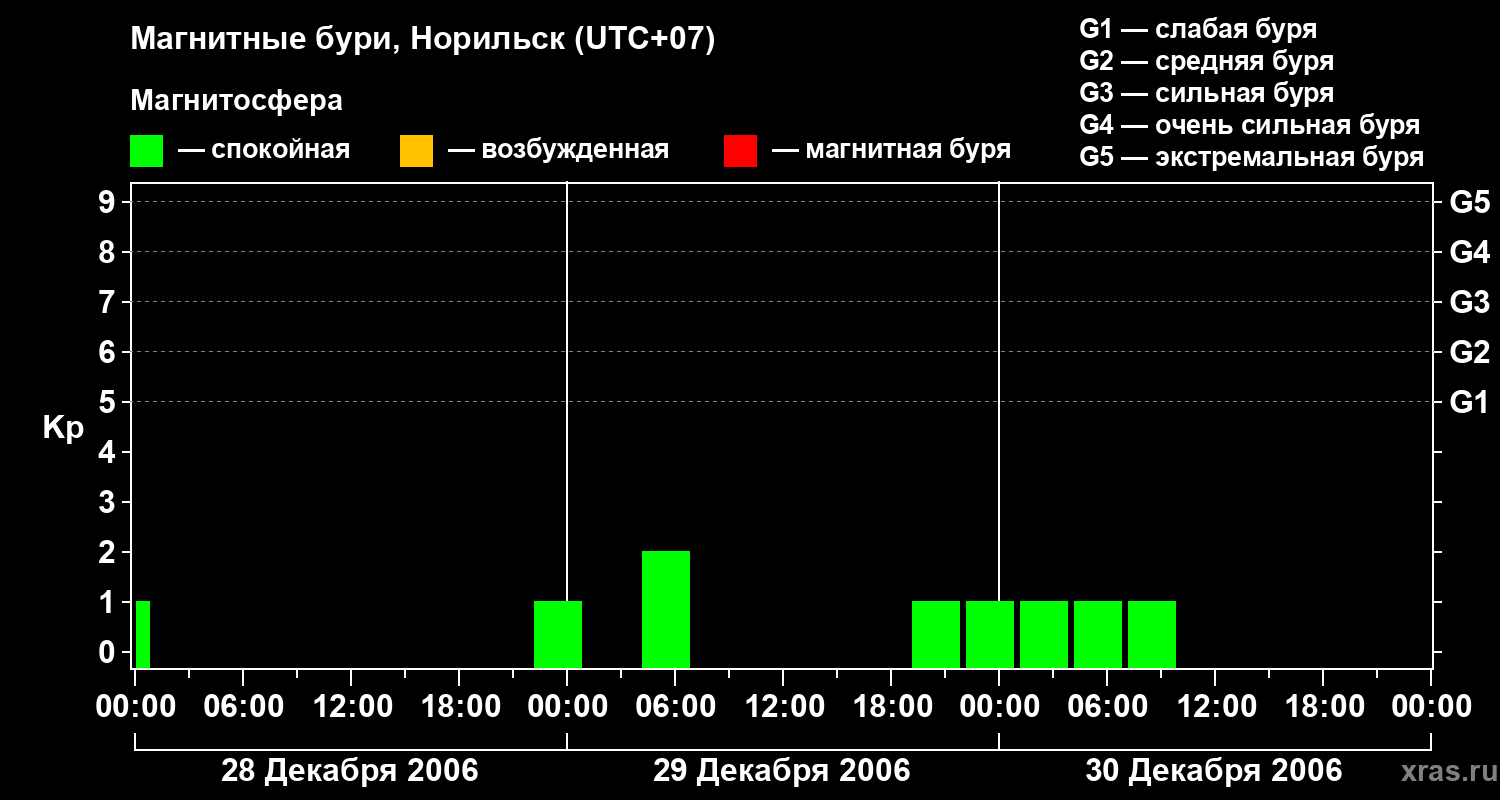Click the green 'спокойная' legend swatch
The height and width of the screenshot is (800, 1500).
click(x=147, y=150)
